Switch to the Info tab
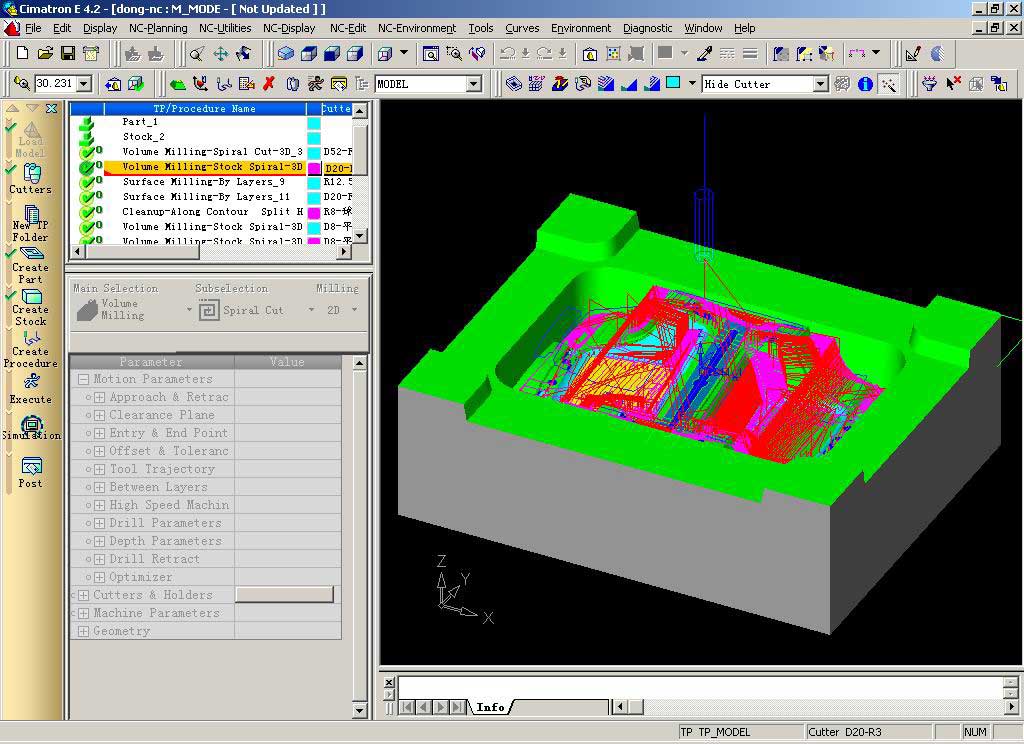The height and width of the screenshot is (744, 1024). click(x=490, y=707)
